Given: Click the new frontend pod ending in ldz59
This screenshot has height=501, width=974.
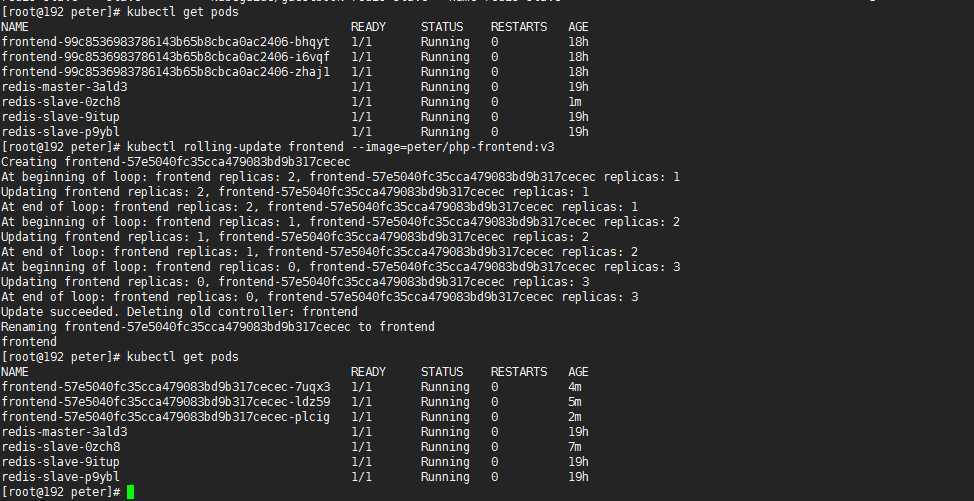Looking at the screenshot, I should [166, 402].
